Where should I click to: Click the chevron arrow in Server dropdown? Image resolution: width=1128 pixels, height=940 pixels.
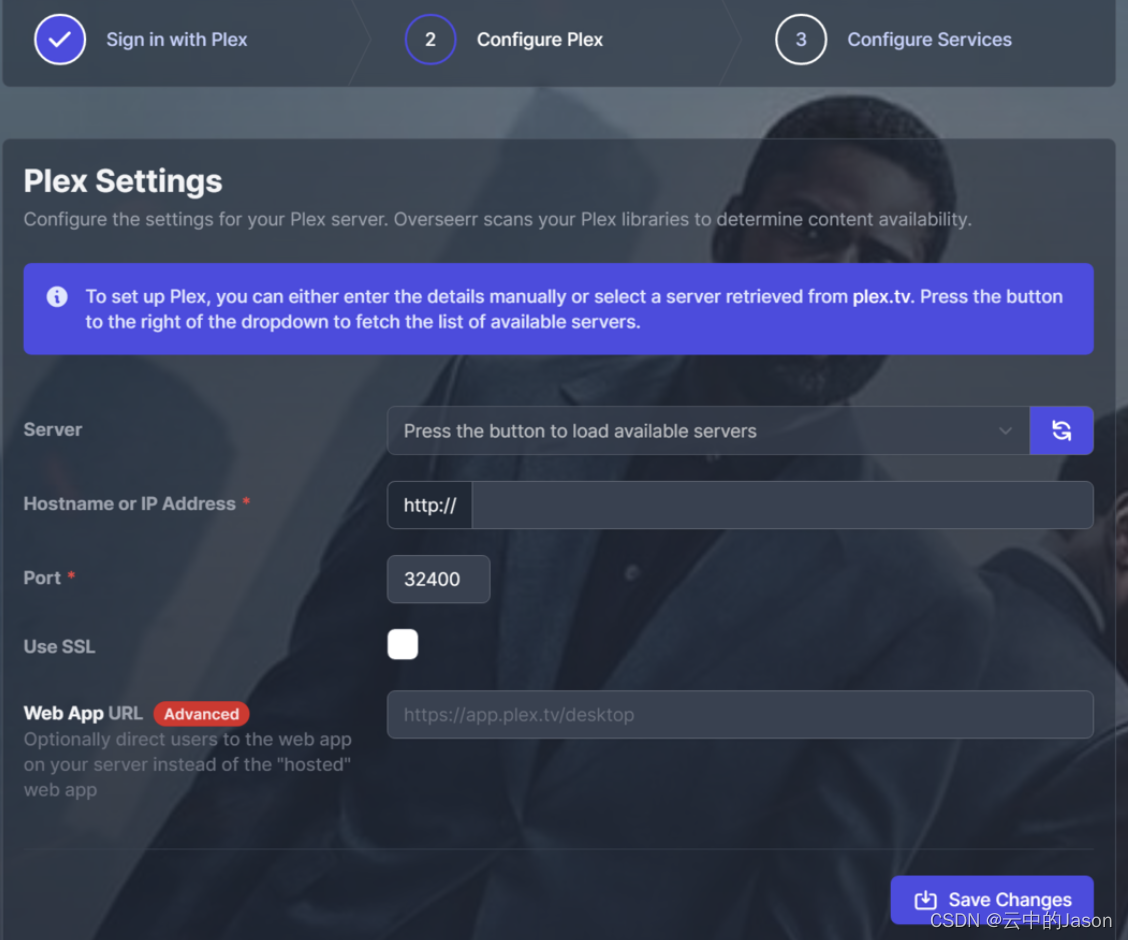click(x=1005, y=431)
